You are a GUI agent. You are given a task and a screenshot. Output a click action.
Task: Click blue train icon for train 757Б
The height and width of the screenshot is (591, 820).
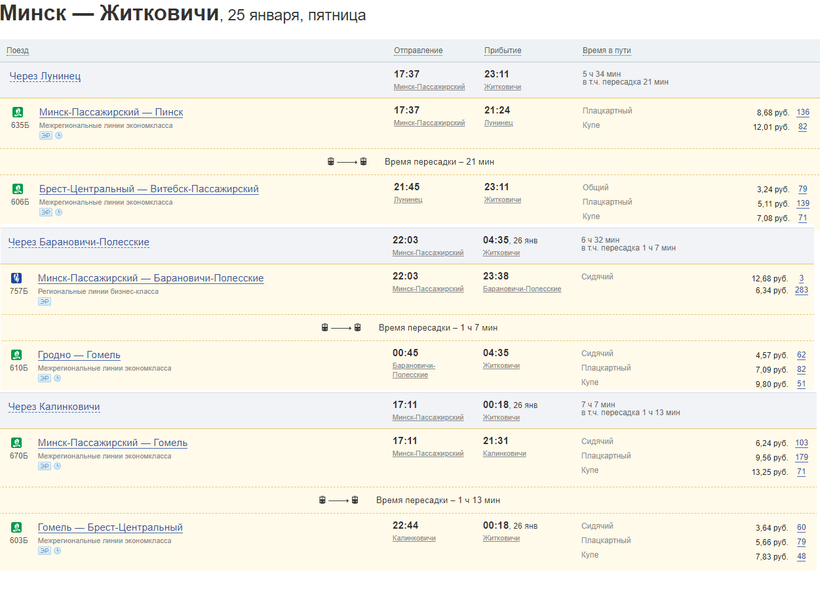16,279
